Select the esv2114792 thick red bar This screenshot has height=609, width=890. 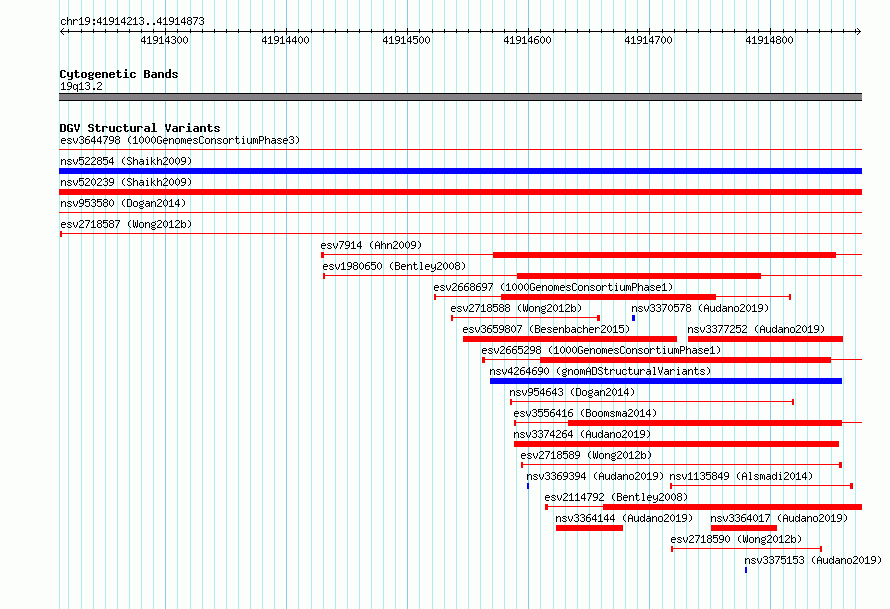coord(732,507)
